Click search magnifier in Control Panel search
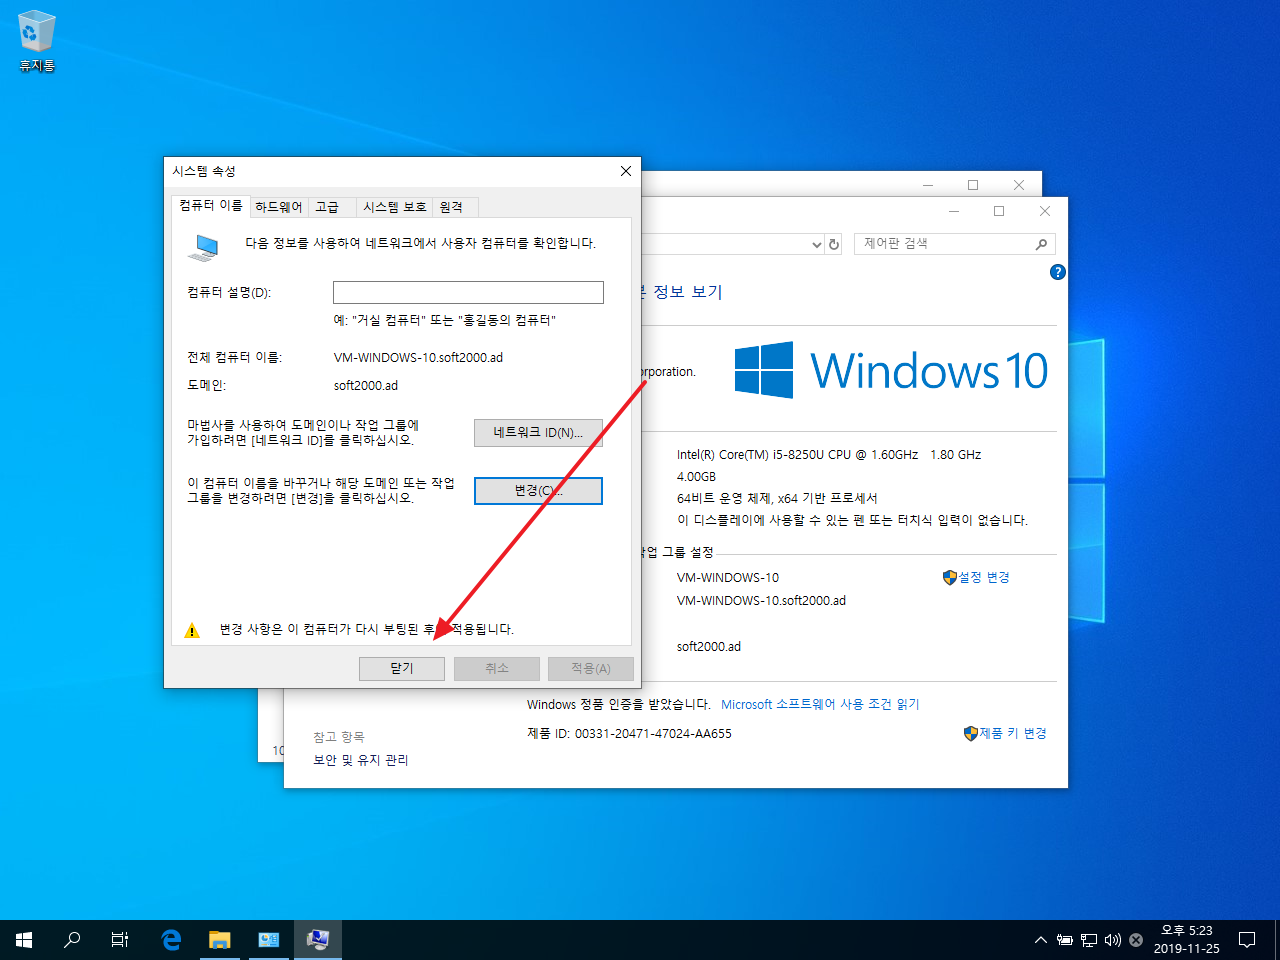Viewport: 1280px width, 960px height. coord(1041,244)
